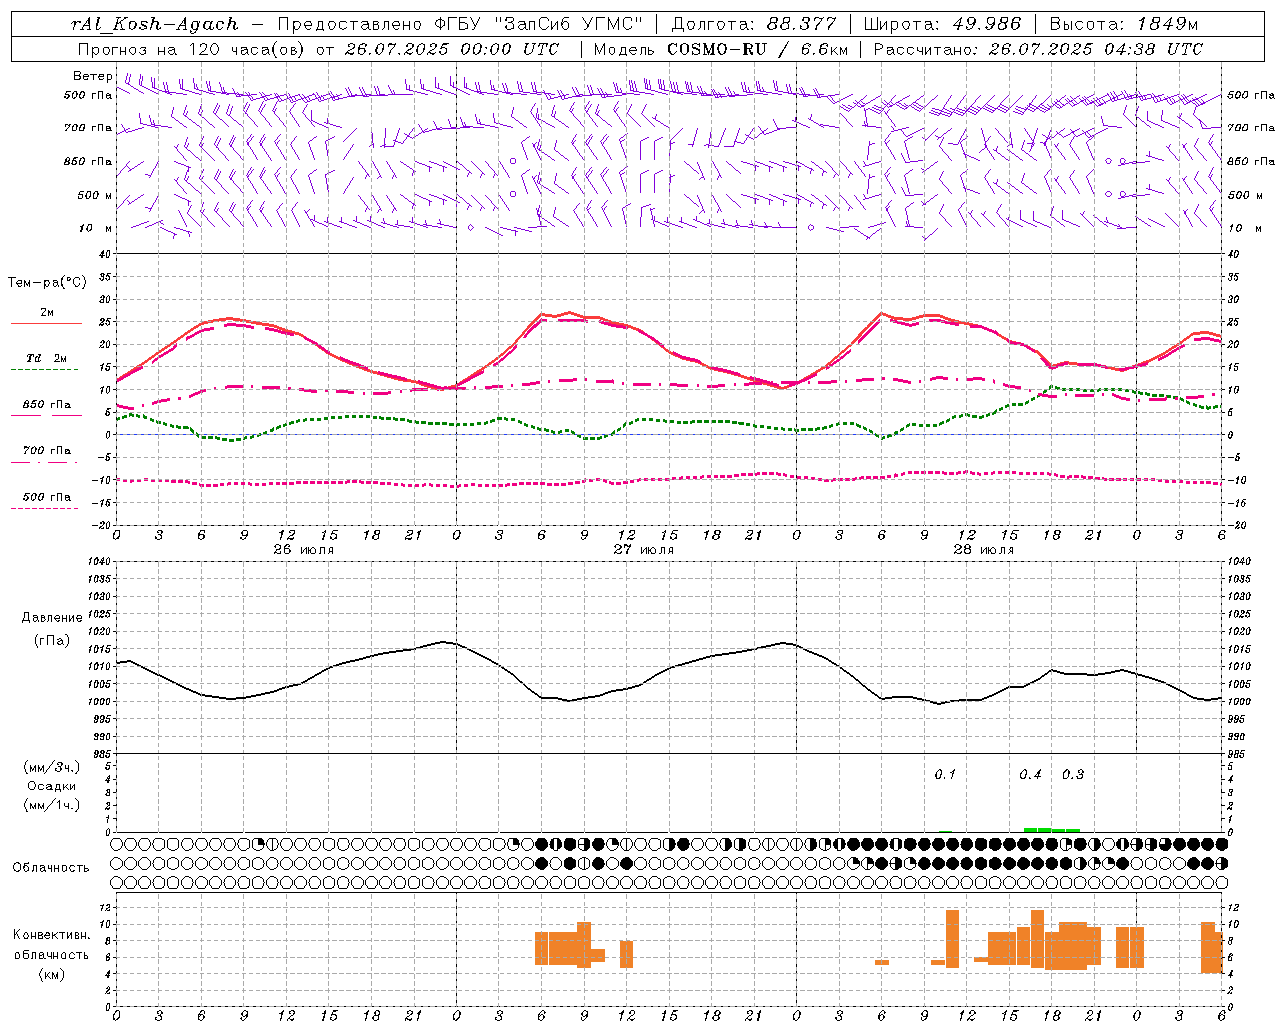Click the Td 2м dew point legend label

click(x=47, y=358)
